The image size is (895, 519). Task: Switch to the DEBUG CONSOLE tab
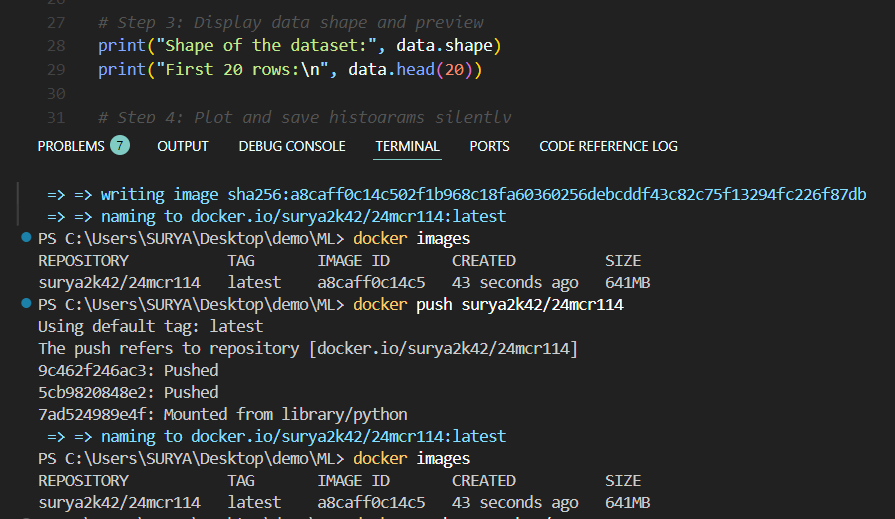pyautogui.click(x=292, y=146)
